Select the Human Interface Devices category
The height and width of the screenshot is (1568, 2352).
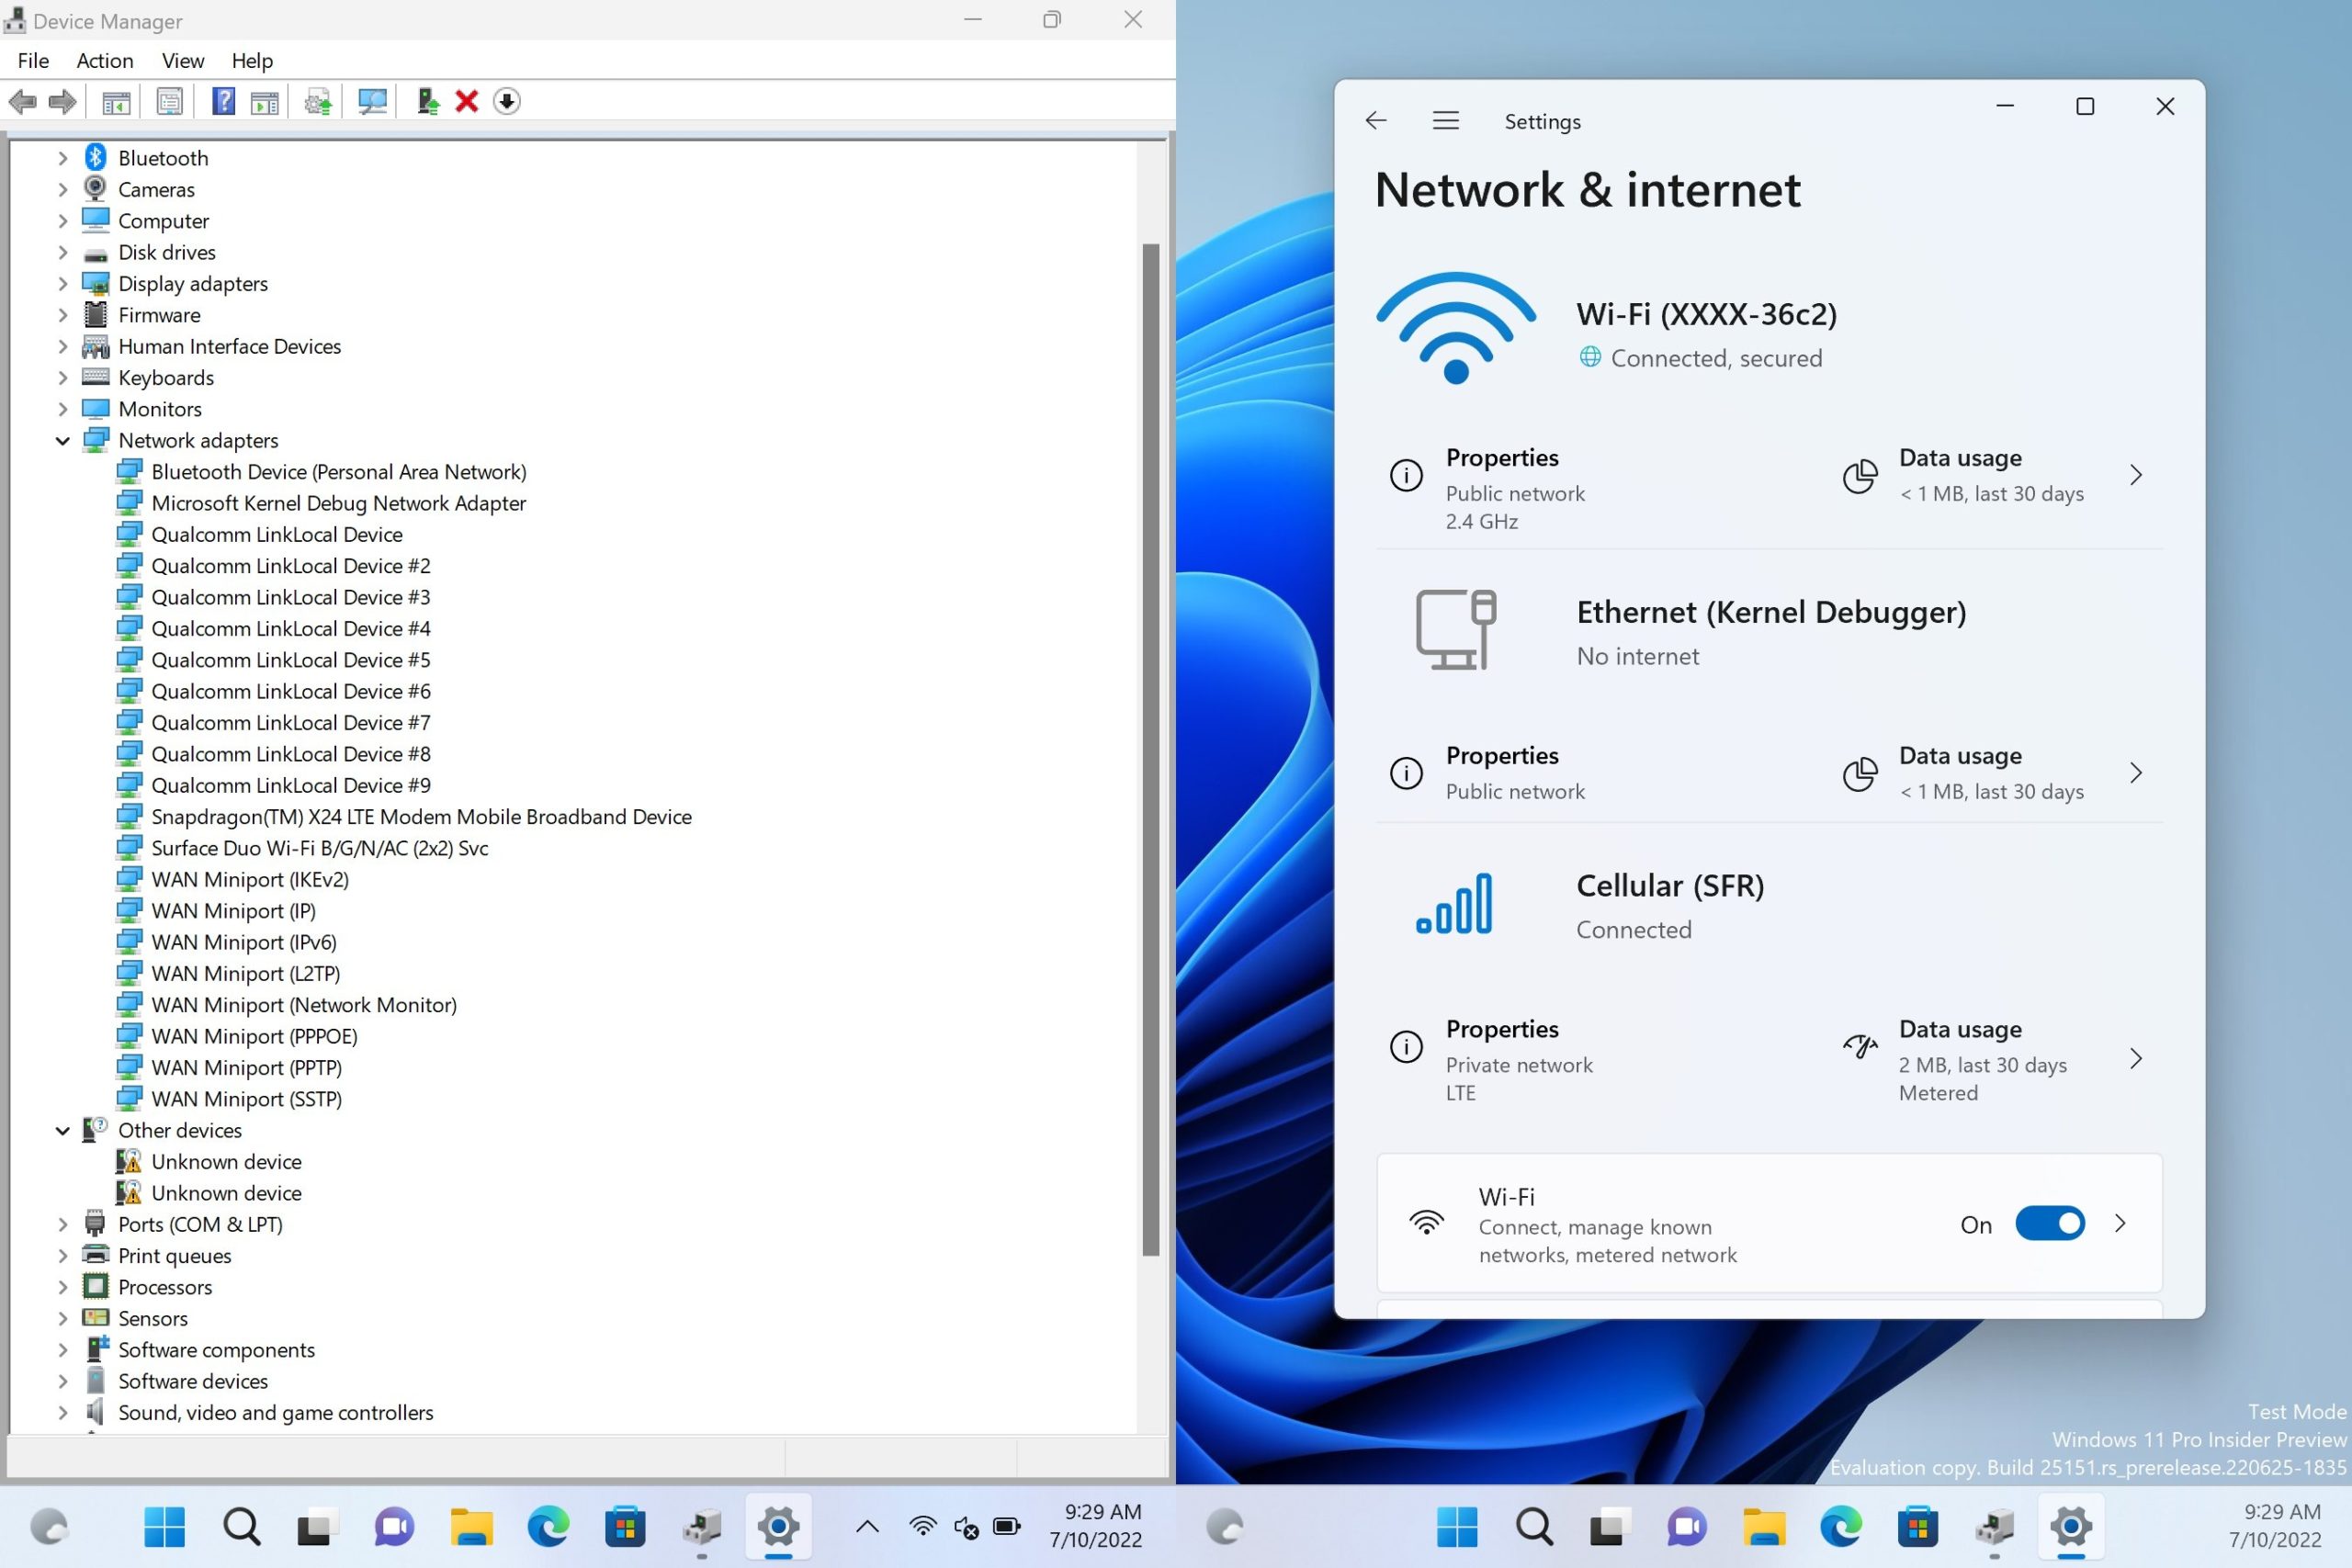[229, 346]
